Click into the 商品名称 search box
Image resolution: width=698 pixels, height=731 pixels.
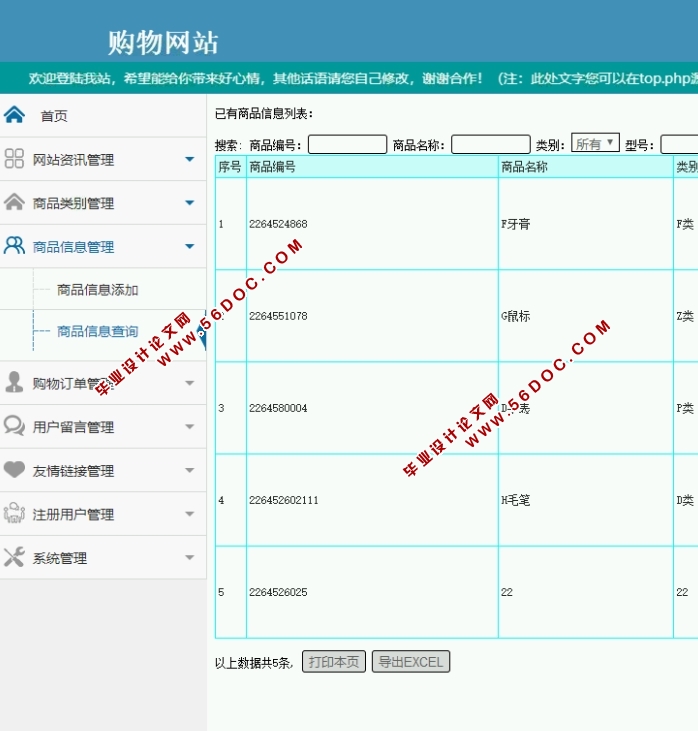pos(490,145)
